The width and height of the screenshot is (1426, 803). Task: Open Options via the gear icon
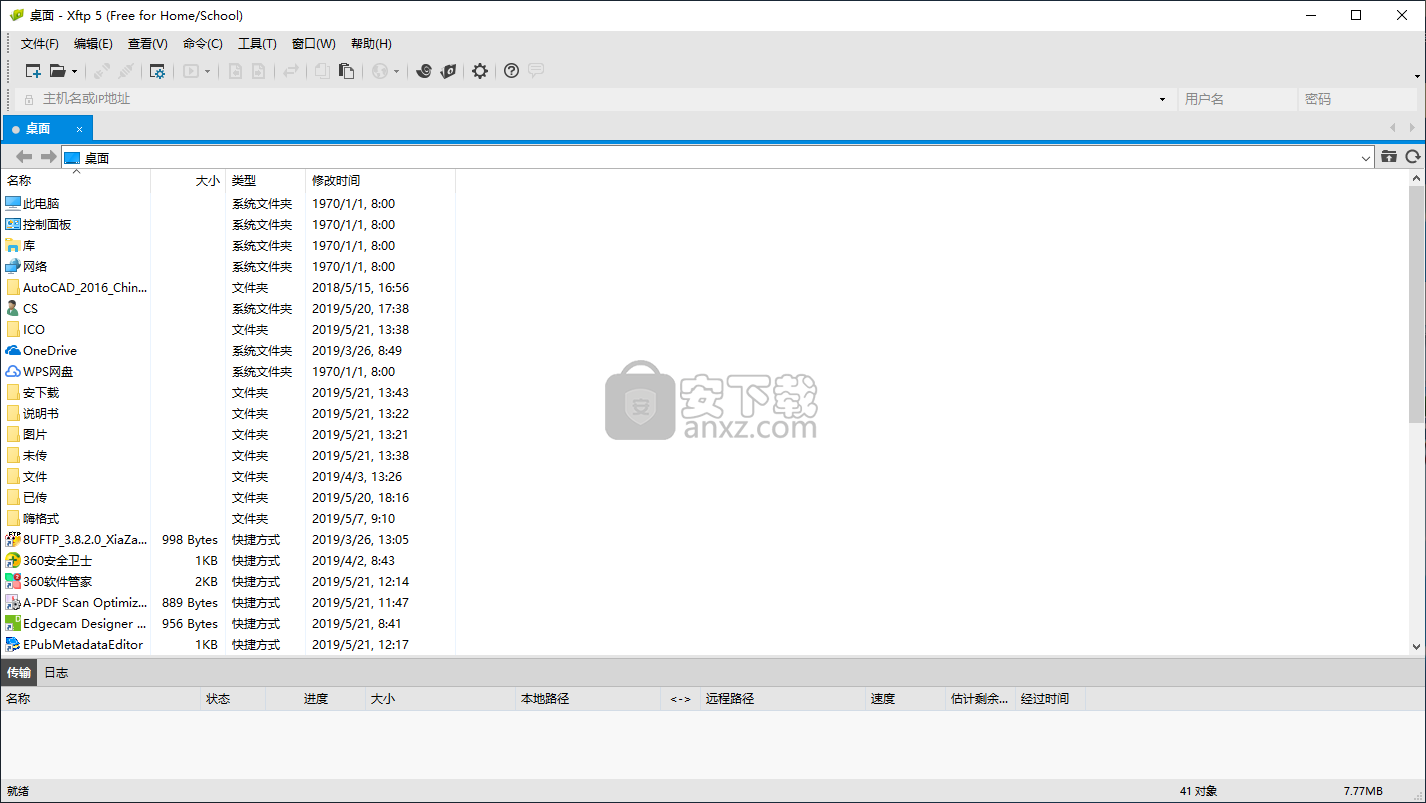pos(480,71)
